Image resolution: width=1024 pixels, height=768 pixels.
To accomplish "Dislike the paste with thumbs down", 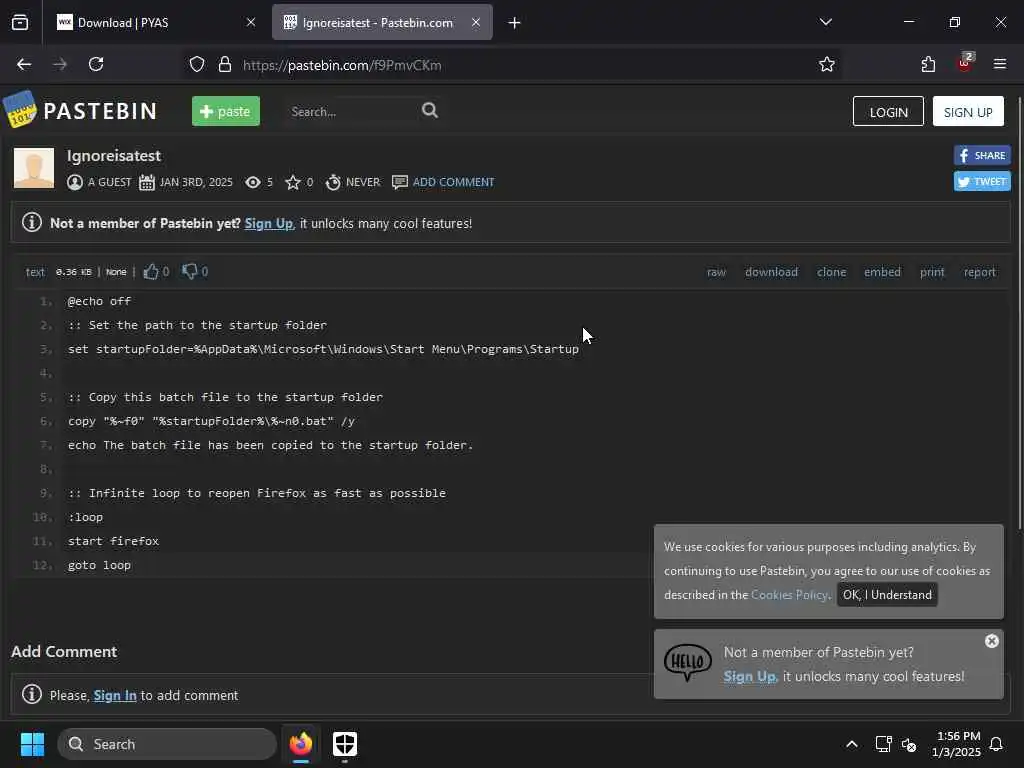I will tap(189, 271).
